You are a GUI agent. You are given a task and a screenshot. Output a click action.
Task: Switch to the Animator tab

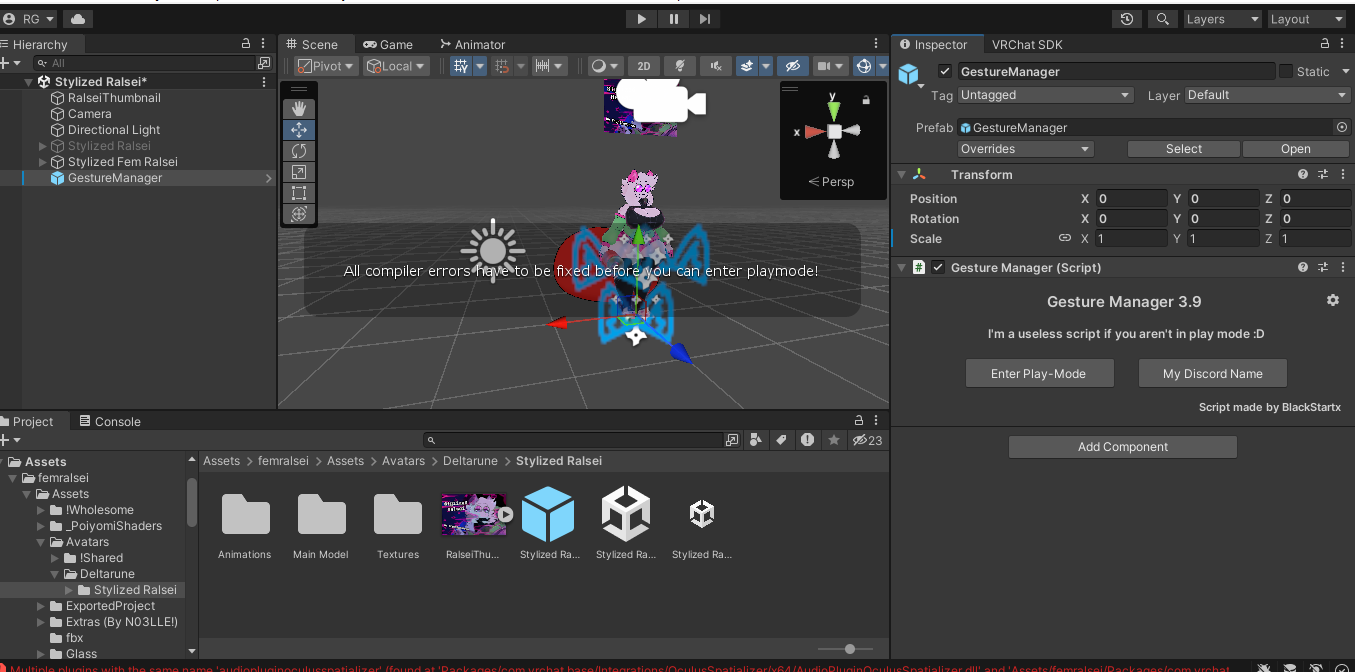[x=472, y=44]
